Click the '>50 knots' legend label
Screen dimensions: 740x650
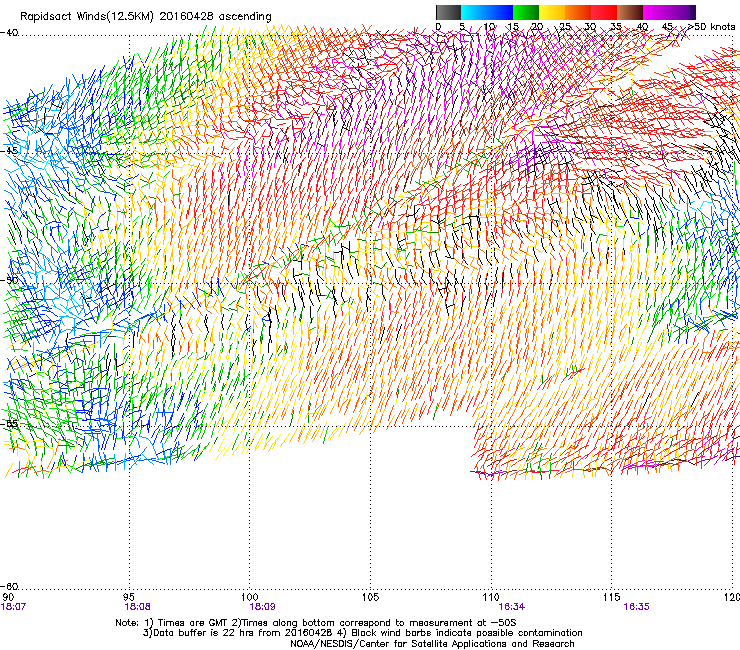712,26
